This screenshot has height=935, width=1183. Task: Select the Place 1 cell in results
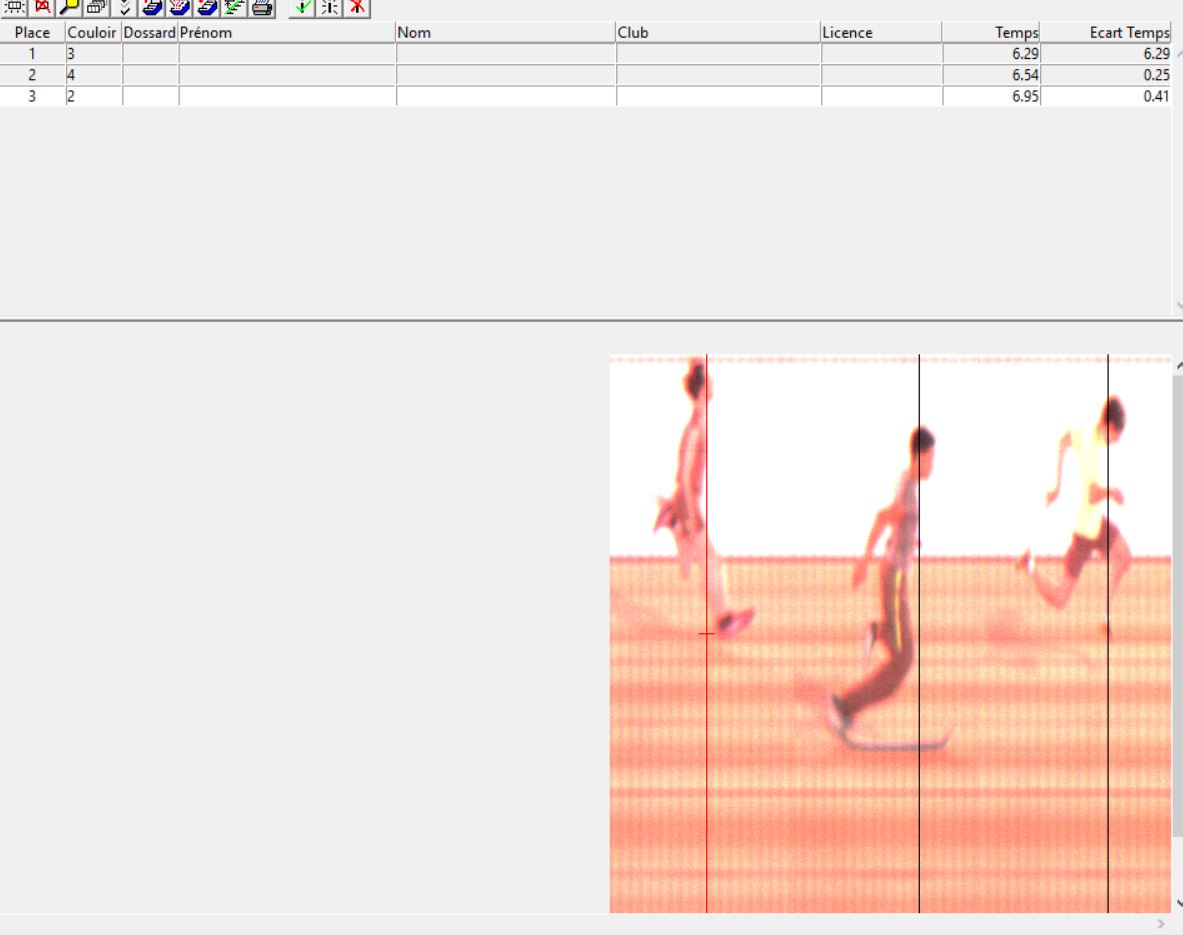pyautogui.click(x=32, y=54)
